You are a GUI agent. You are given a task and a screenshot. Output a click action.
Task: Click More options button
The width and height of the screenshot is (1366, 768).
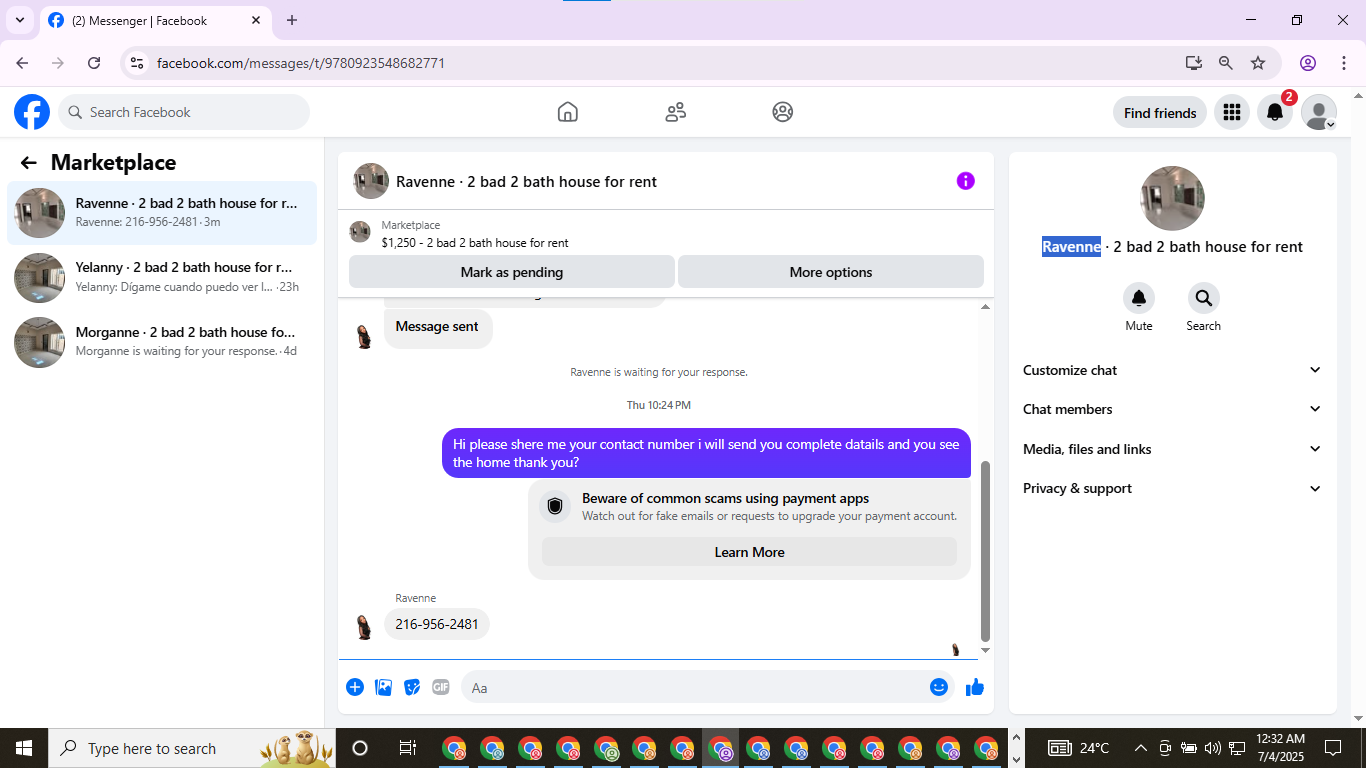pyautogui.click(x=831, y=272)
